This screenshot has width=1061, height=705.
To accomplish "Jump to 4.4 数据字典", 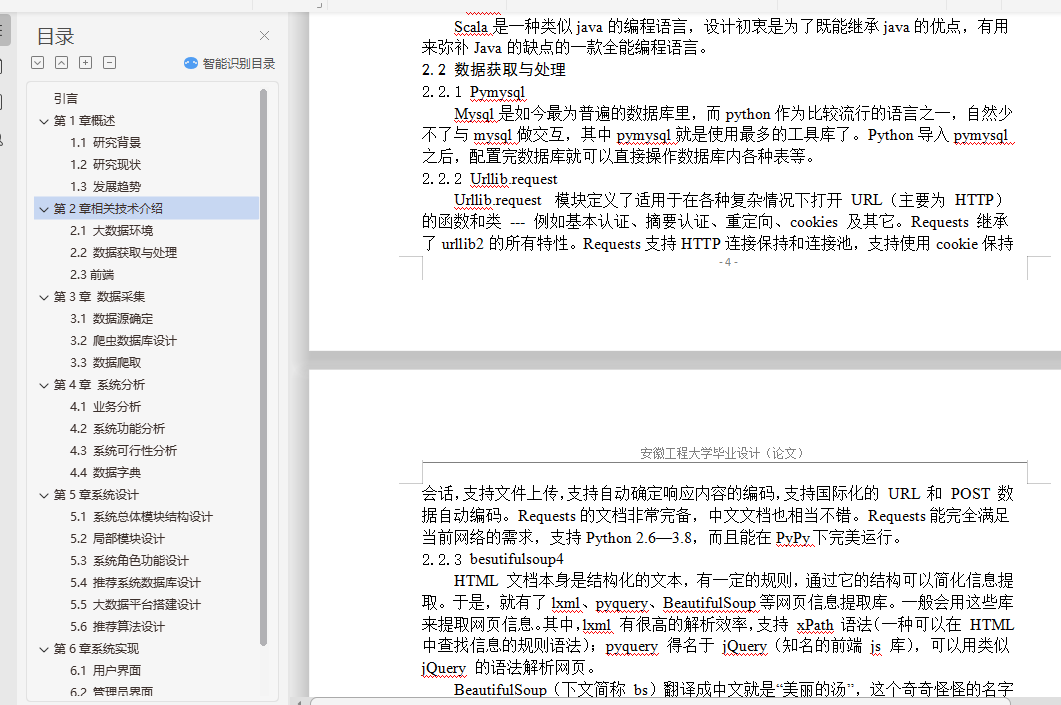I will [x=106, y=473].
